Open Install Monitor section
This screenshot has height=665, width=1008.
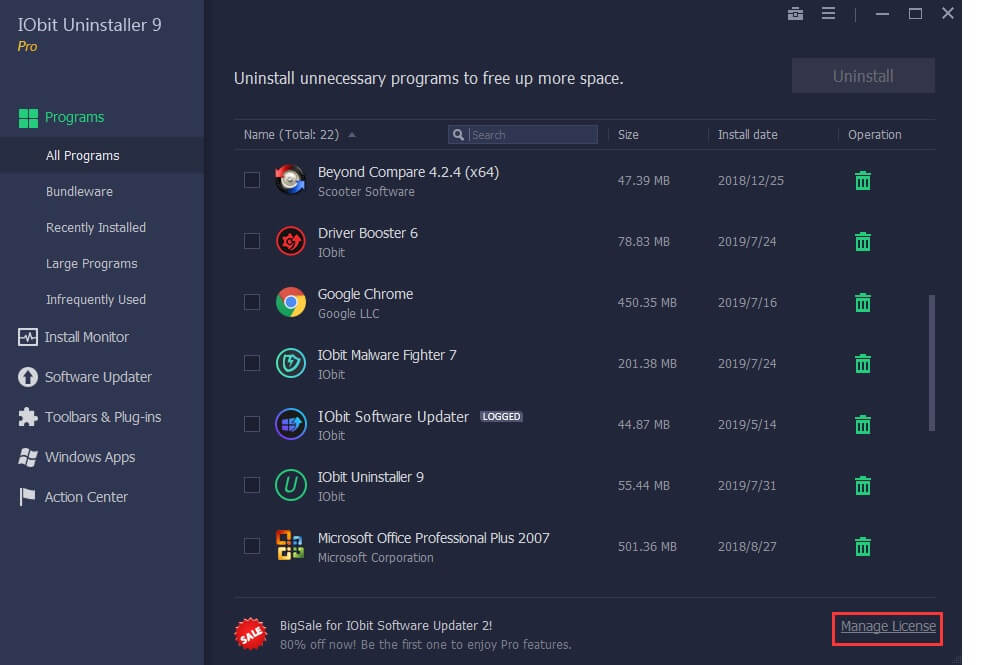pyautogui.click(x=87, y=337)
